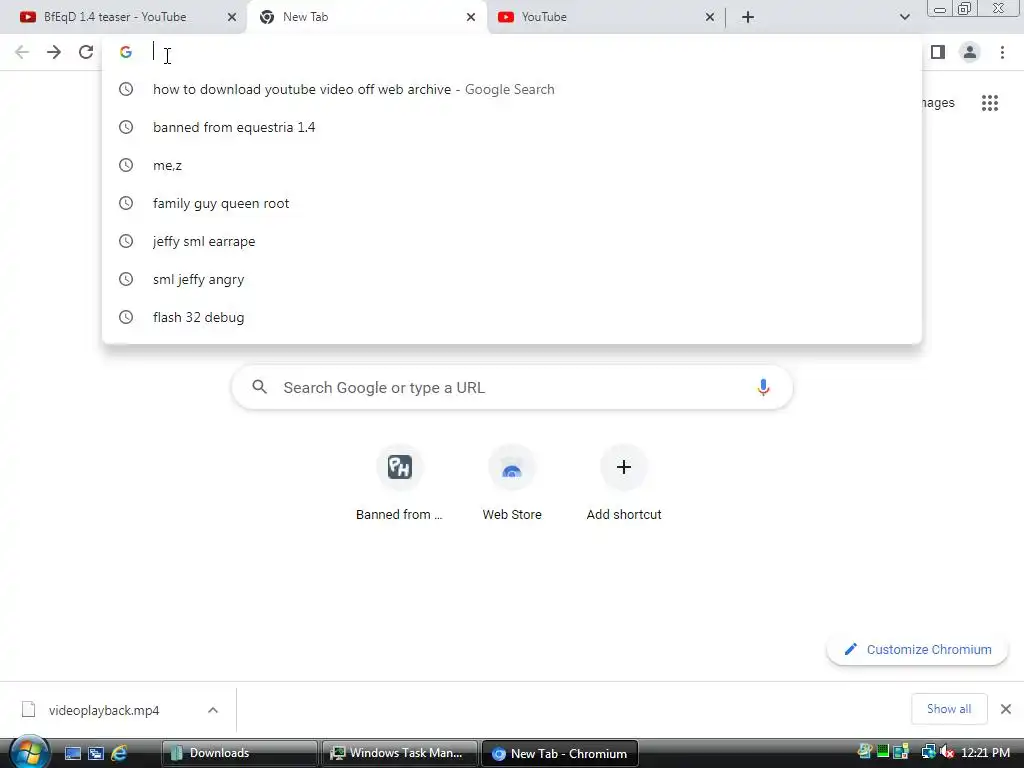The width and height of the screenshot is (1024, 768).
Task: Click the network tray icon
Action: (928, 752)
